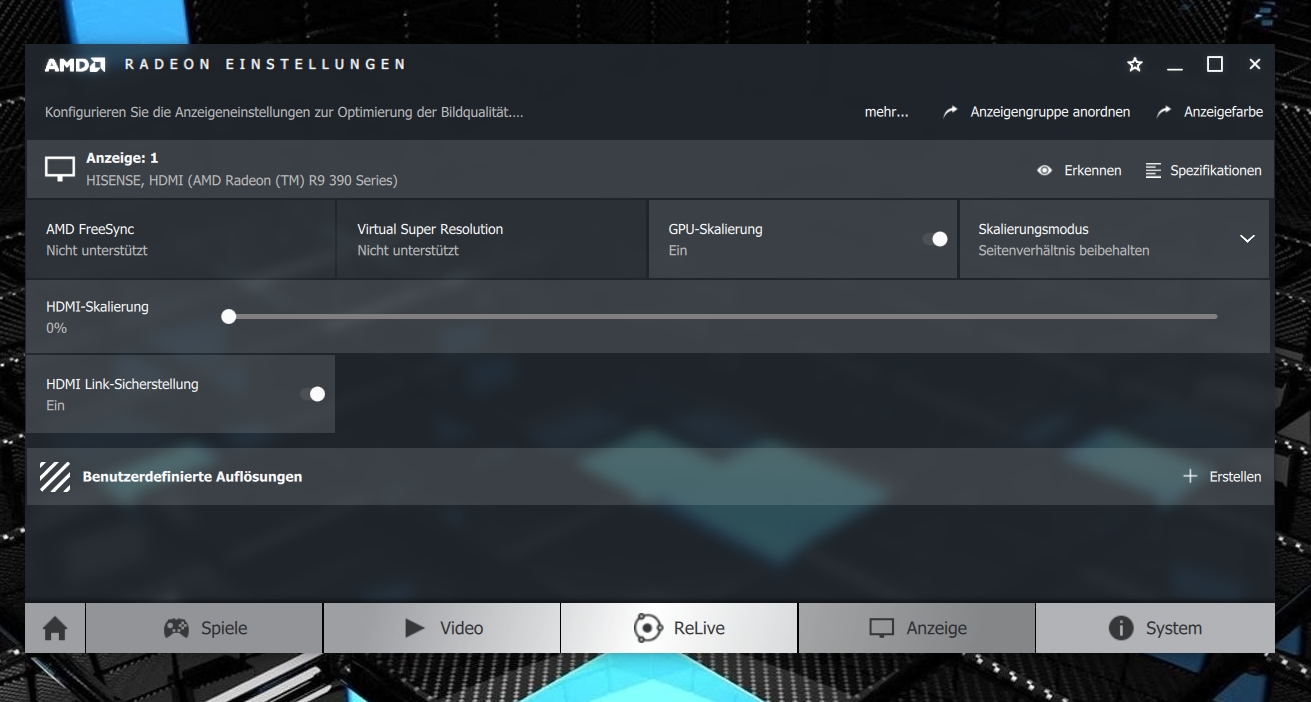Click the Anzeige: 1 label
1311x702 pixels.
coord(122,158)
